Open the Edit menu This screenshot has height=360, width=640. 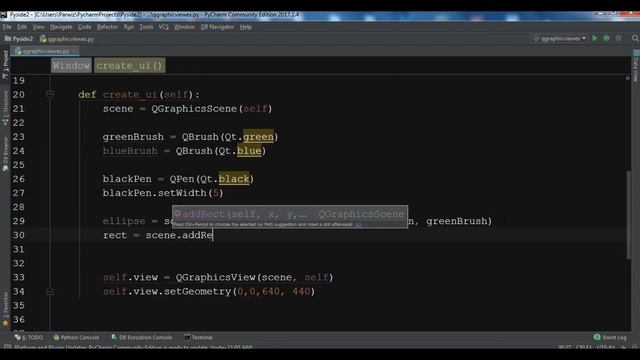[x=22, y=27]
